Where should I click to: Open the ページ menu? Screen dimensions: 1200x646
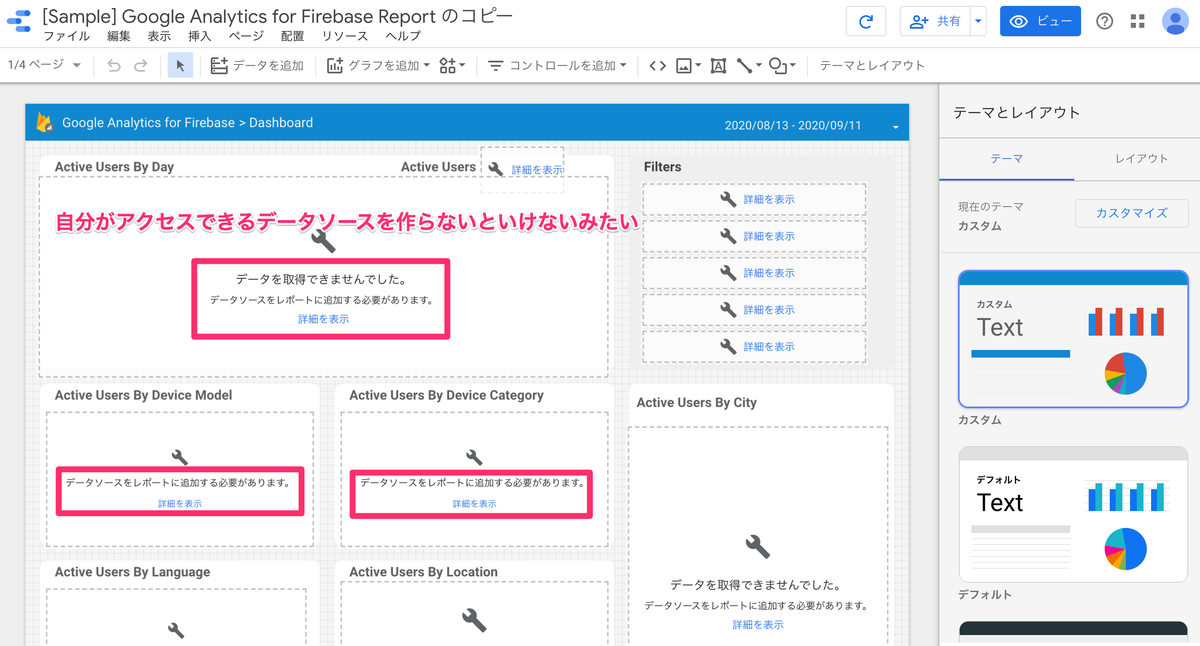[246, 36]
